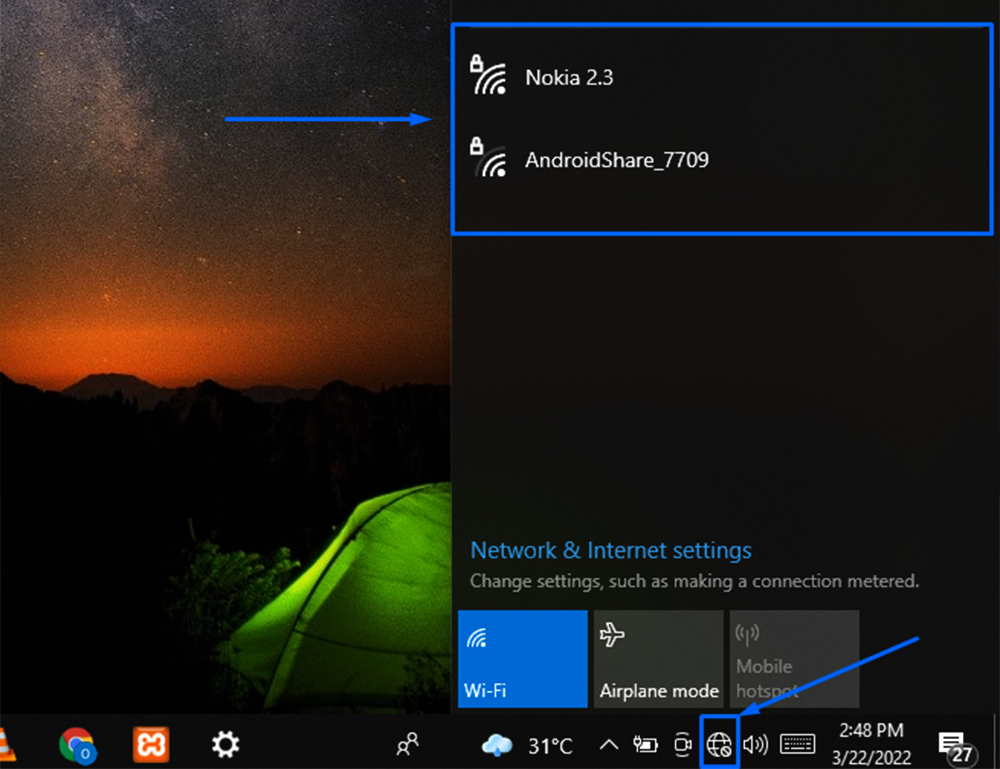Viewport: 1000px width, 769px height.
Task: Open Chrome from the taskbar
Action: [77, 744]
